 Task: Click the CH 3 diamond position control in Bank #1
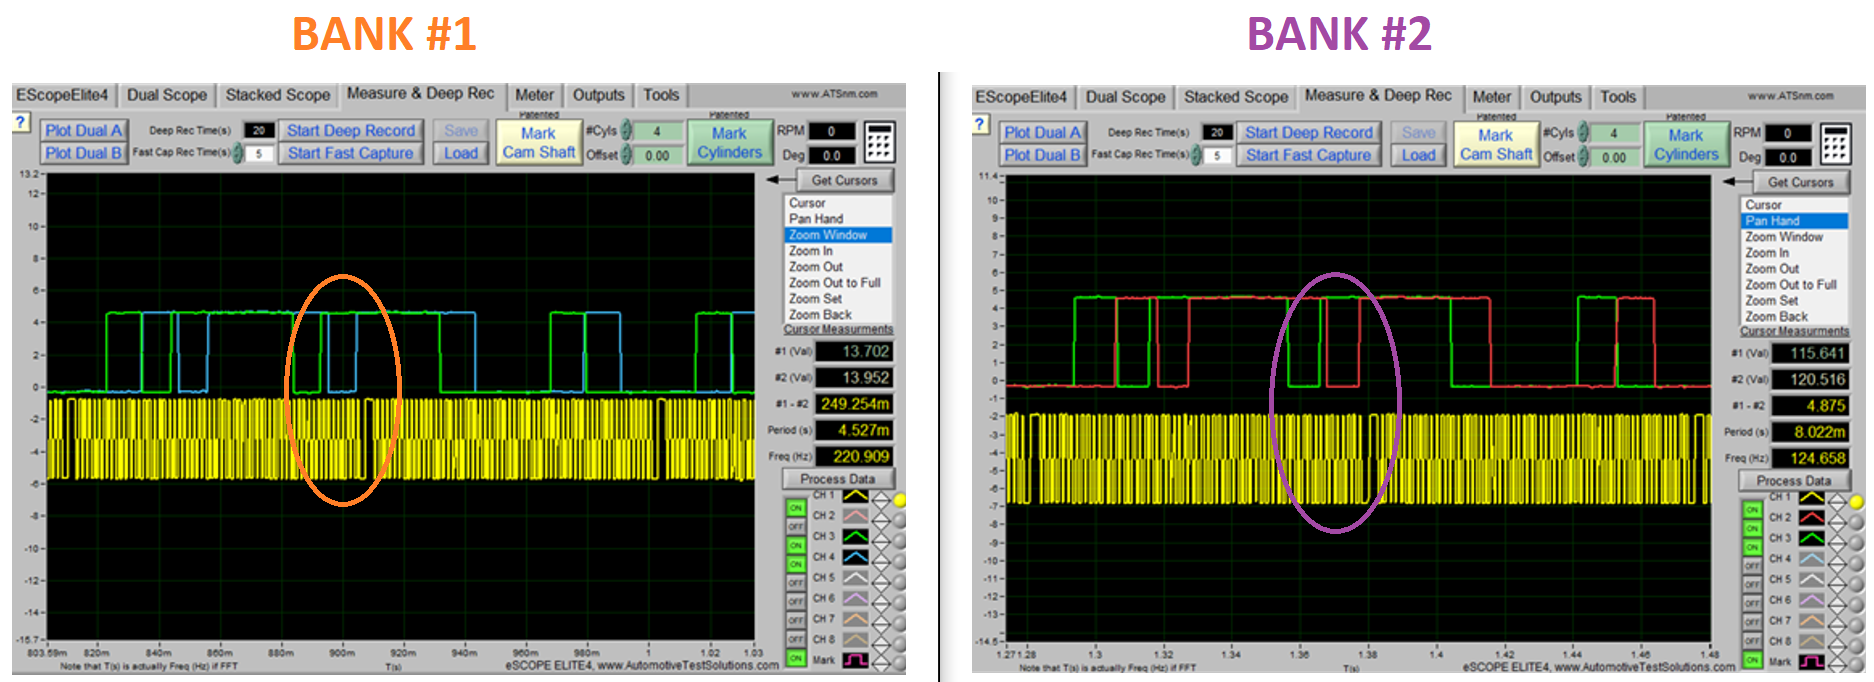[881, 540]
